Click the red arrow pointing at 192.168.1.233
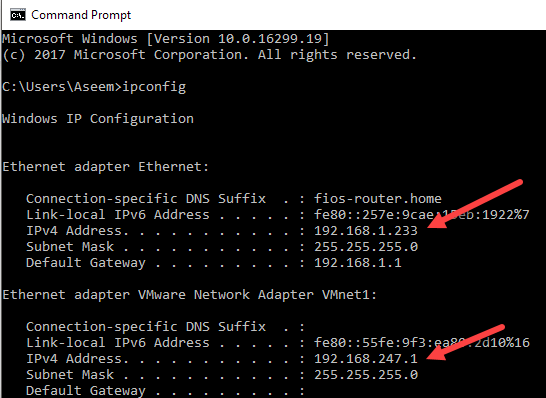This screenshot has height=398, width=546. [475, 204]
